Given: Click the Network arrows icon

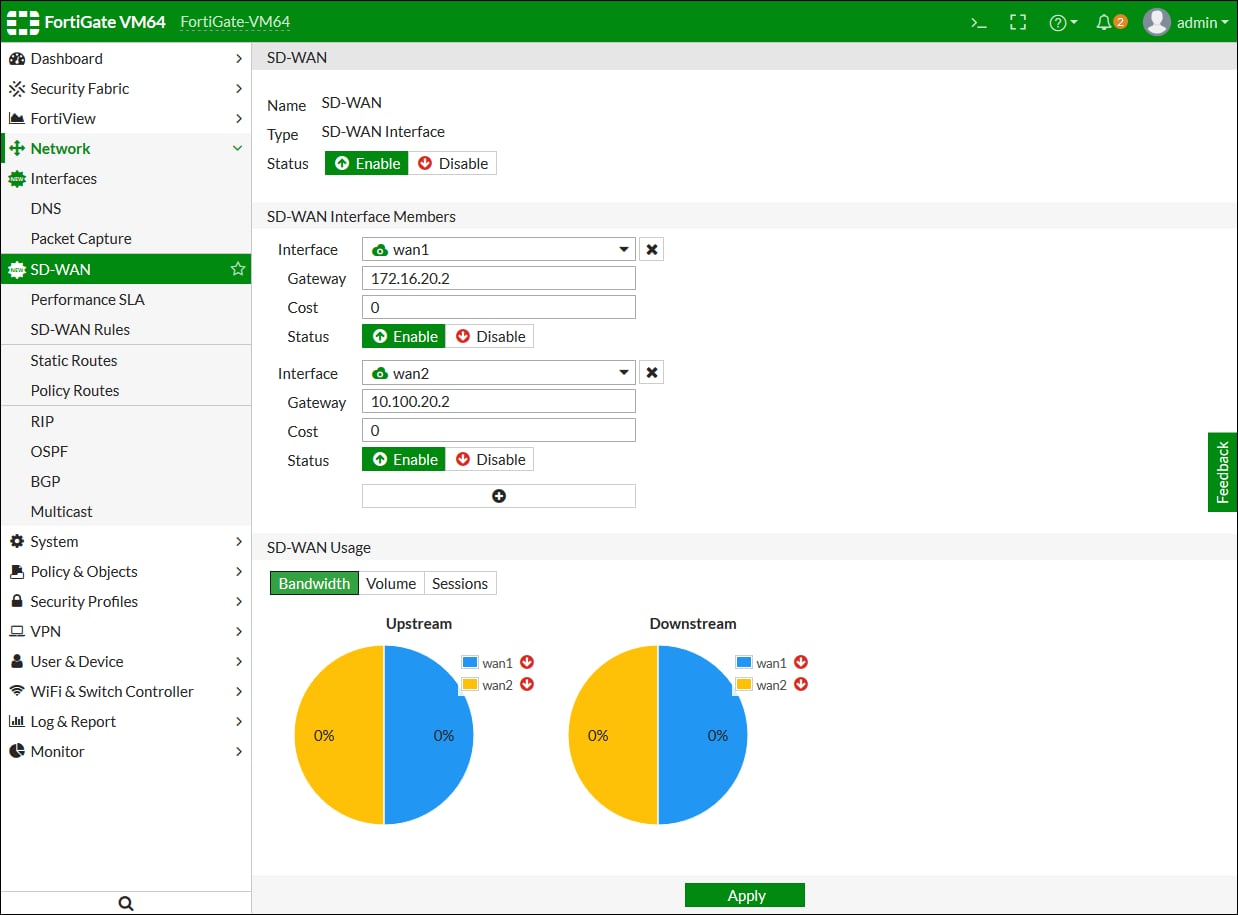Looking at the screenshot, I should [x=16, y=149].
